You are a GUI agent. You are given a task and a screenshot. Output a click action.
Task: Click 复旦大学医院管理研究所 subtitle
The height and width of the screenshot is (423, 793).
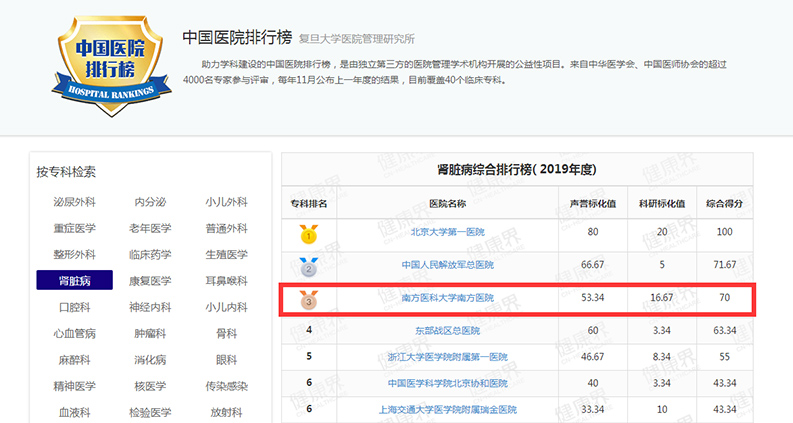point(357,39)
